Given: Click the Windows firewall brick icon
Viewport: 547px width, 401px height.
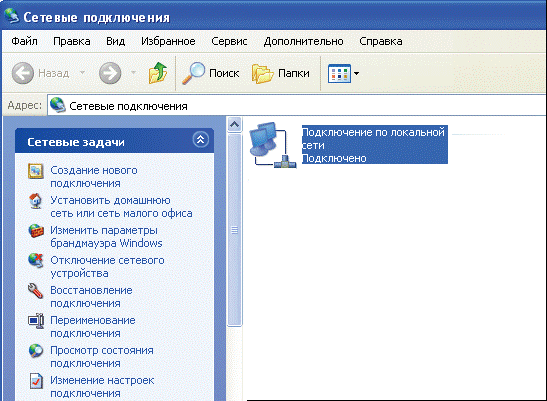Looking at the screenshot, I should [x=36, y=231].
